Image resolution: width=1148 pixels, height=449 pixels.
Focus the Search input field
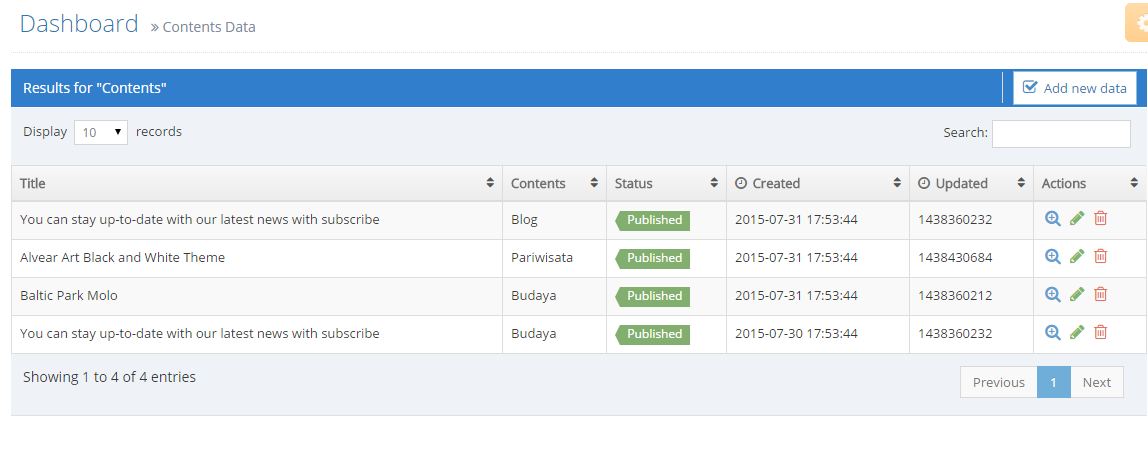pos(1061,133)
